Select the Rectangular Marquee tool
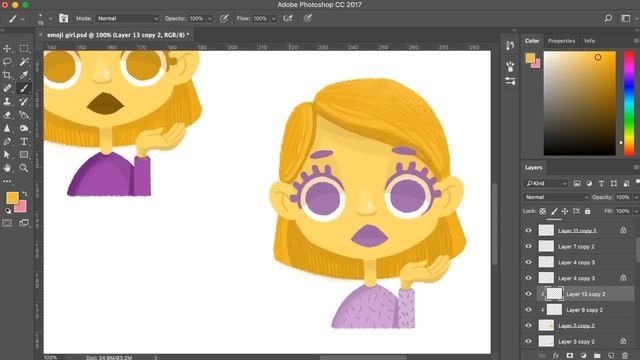Viewport: 640px width, 360px height. point(24,49)
